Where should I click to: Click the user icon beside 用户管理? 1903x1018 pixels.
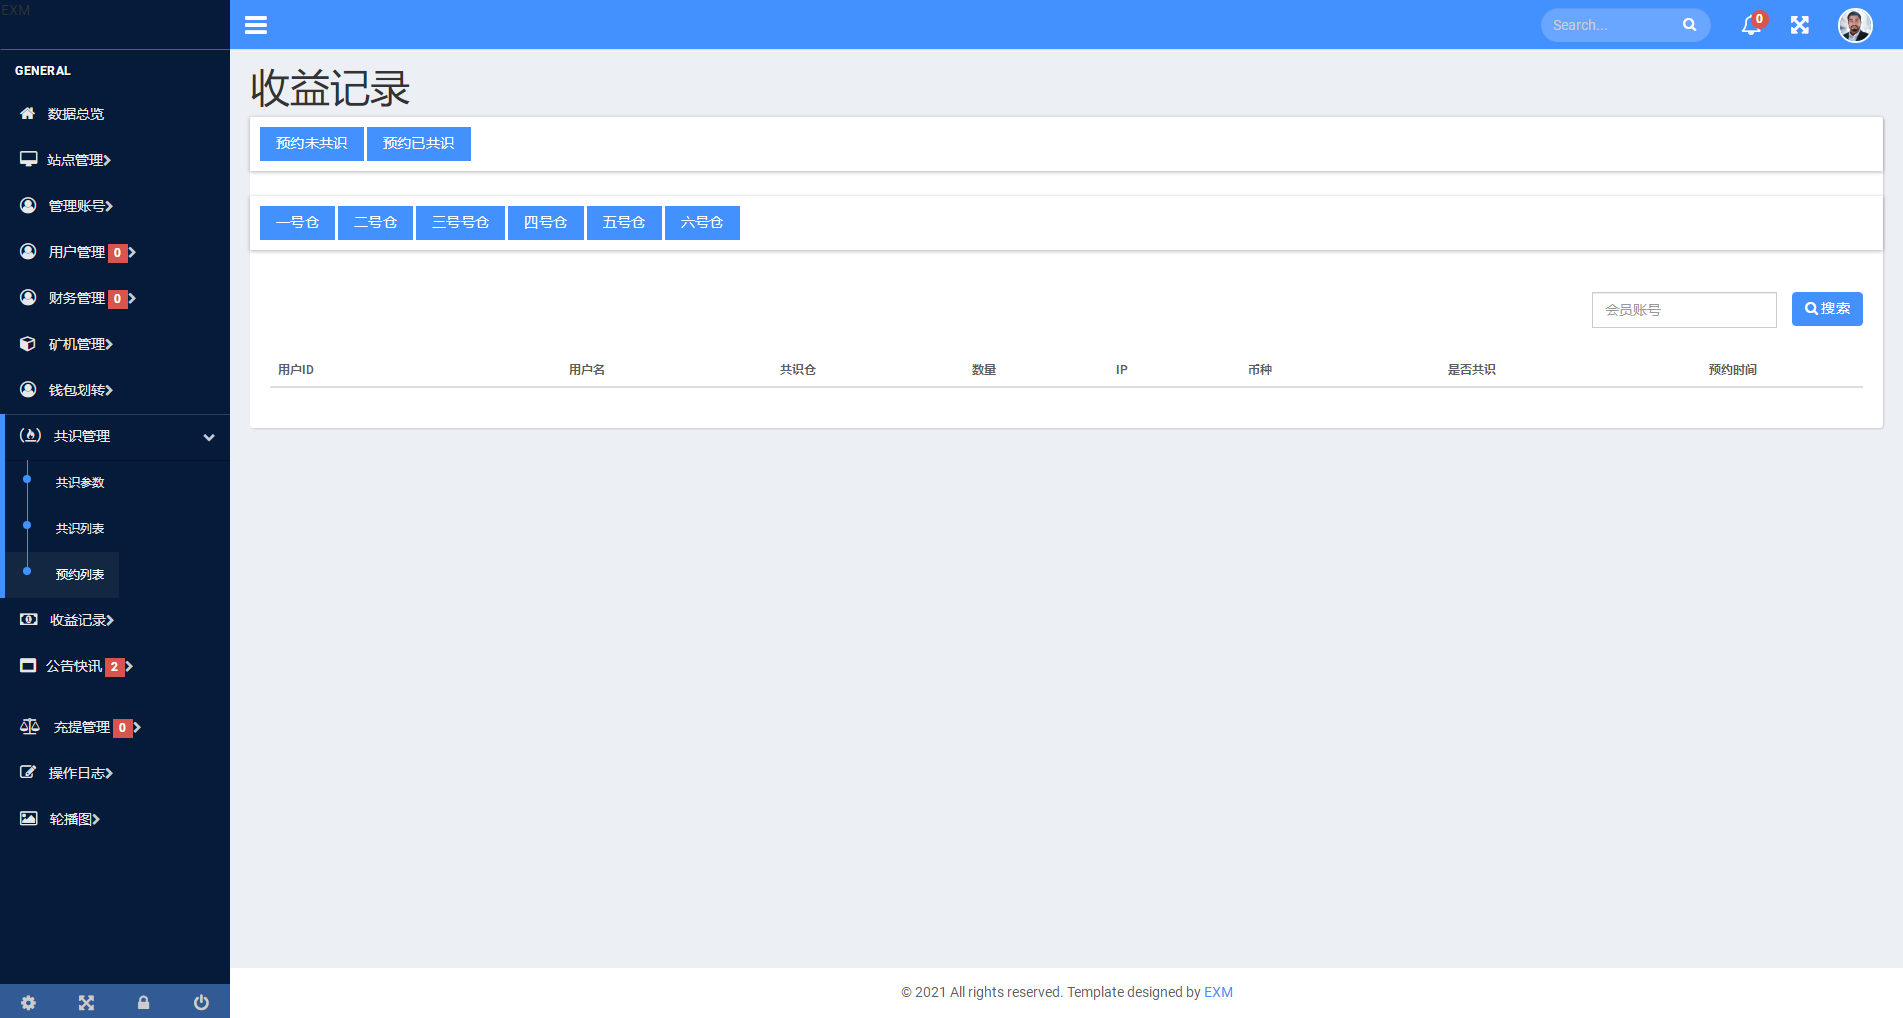[28, 251]
